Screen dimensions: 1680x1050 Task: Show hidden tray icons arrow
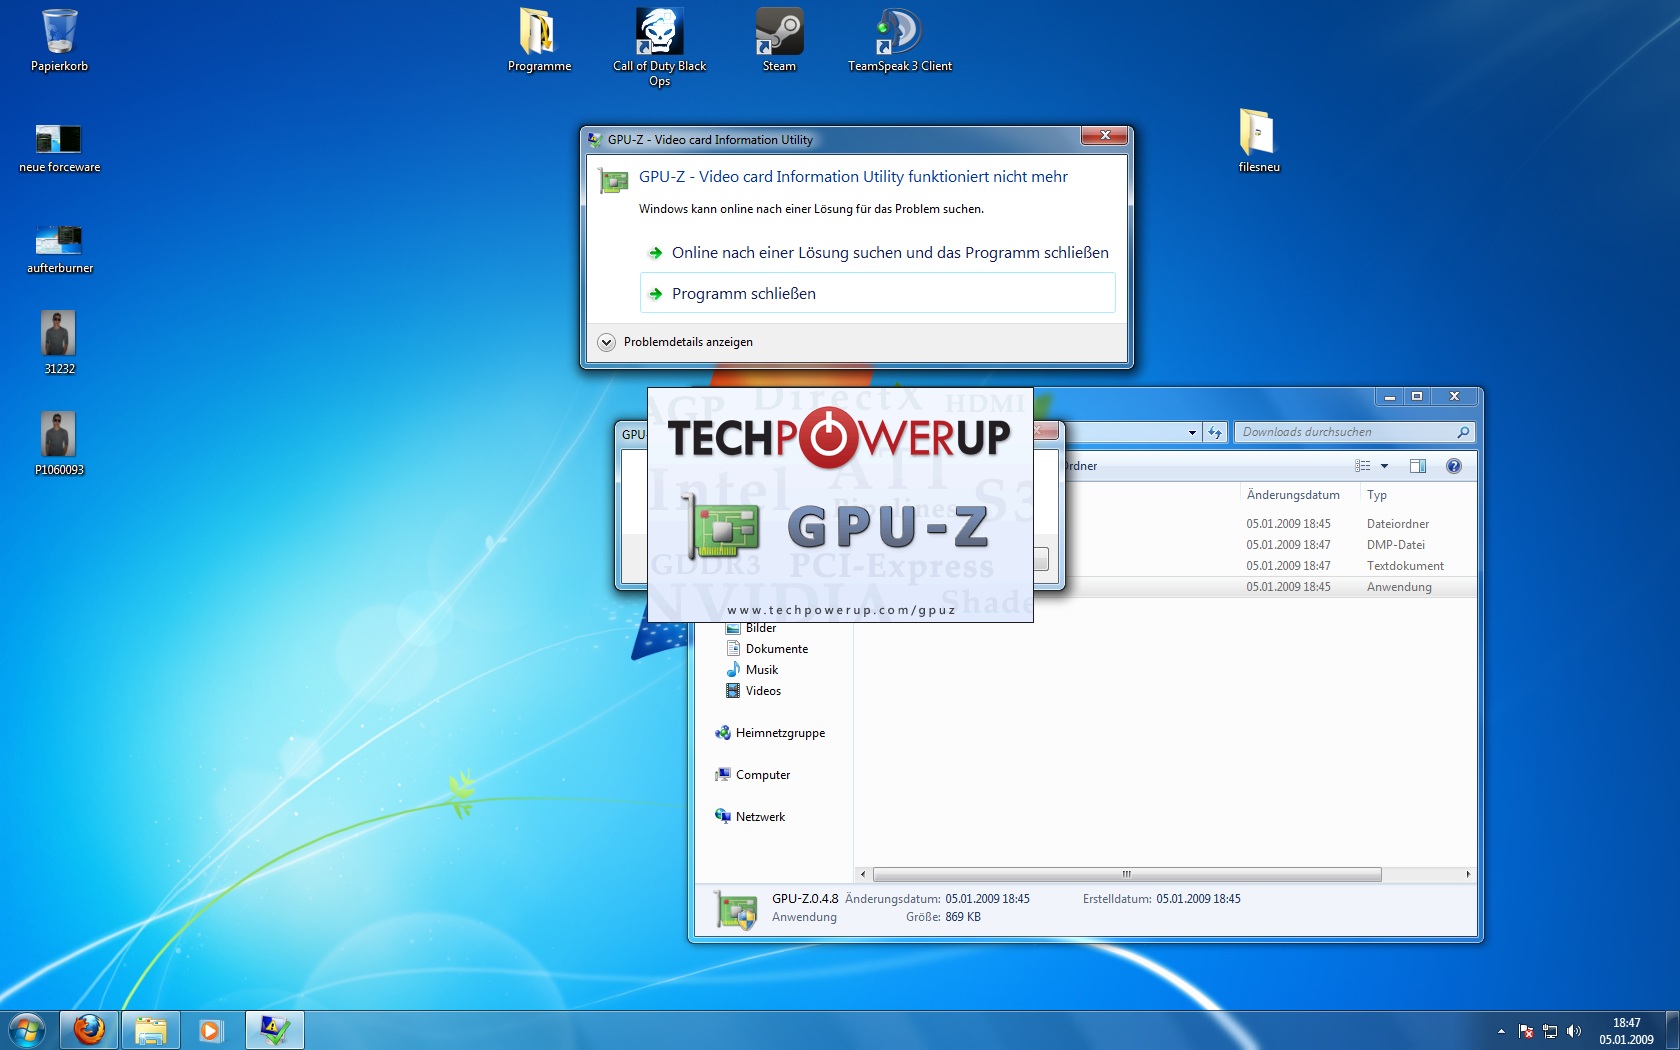1501,1031
